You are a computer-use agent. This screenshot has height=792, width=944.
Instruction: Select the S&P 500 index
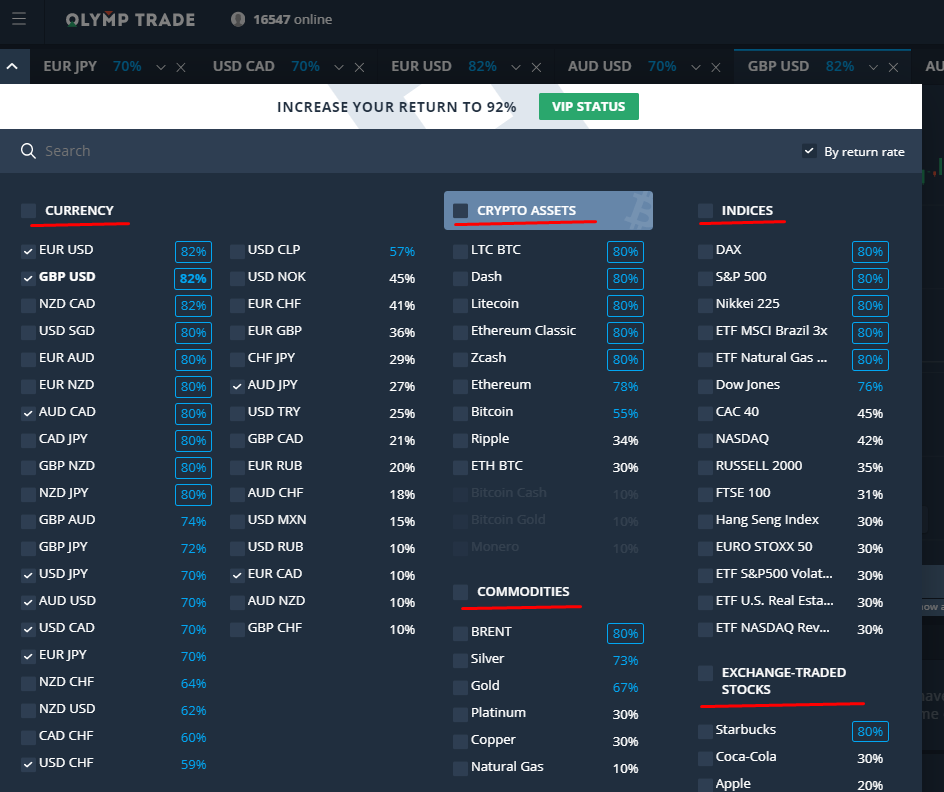click(741, 277)
